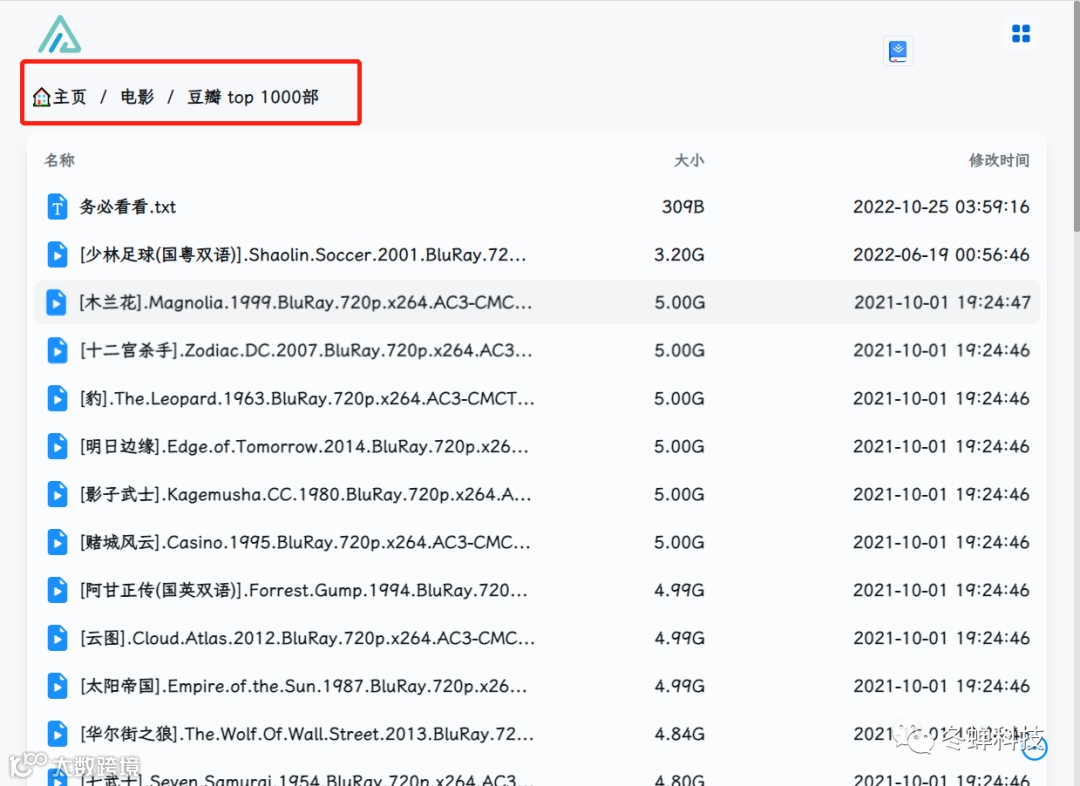Click video icon for Magnolia file
The width and height of the screenshot is (1080, 786).
coord(56,302)
